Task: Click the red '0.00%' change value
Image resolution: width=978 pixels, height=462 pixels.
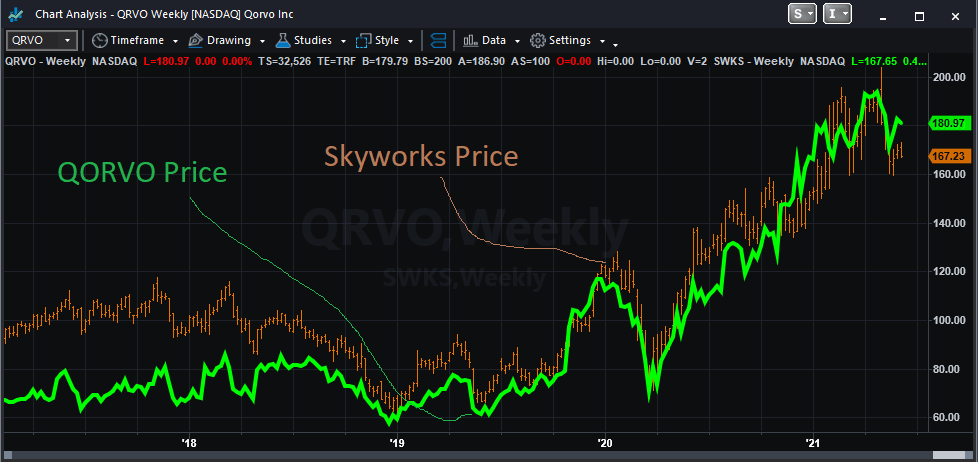Action: (237, 61)
